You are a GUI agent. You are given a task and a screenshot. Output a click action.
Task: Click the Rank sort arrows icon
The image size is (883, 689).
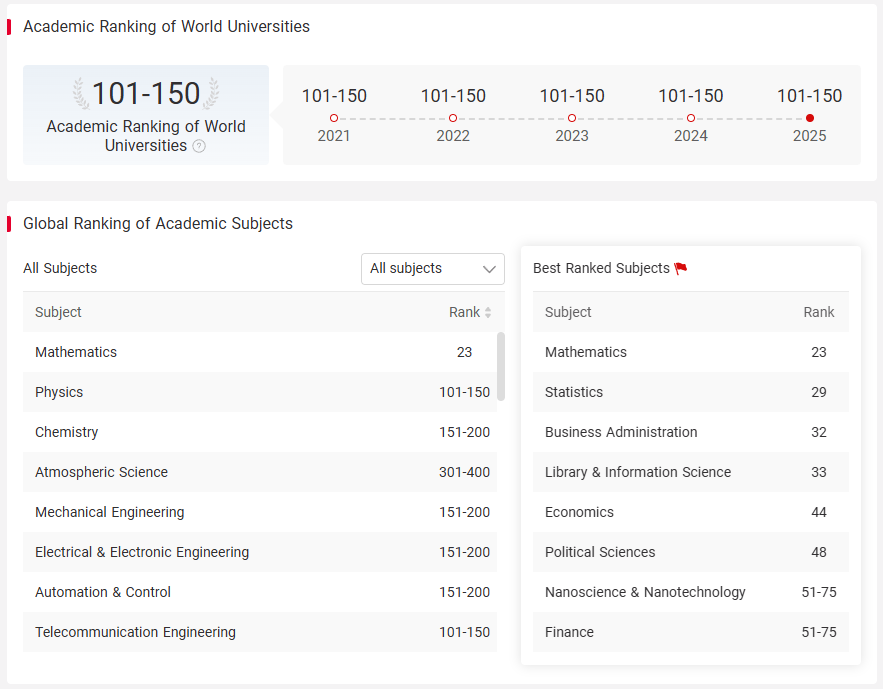[x=488, y=312]
